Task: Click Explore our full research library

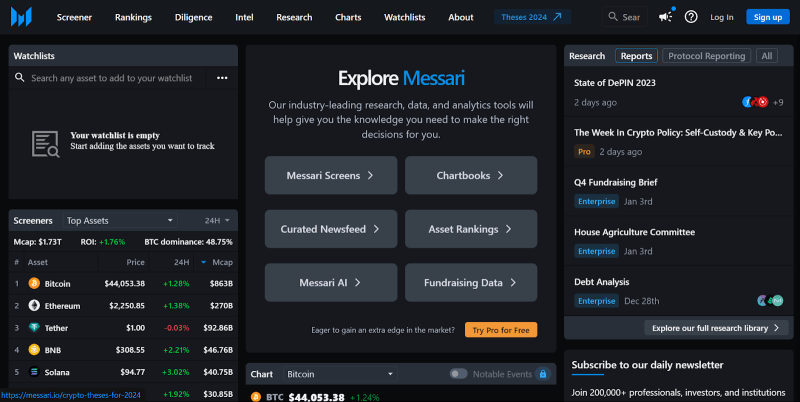Action: pyautogui.click(x=716, y=328)
